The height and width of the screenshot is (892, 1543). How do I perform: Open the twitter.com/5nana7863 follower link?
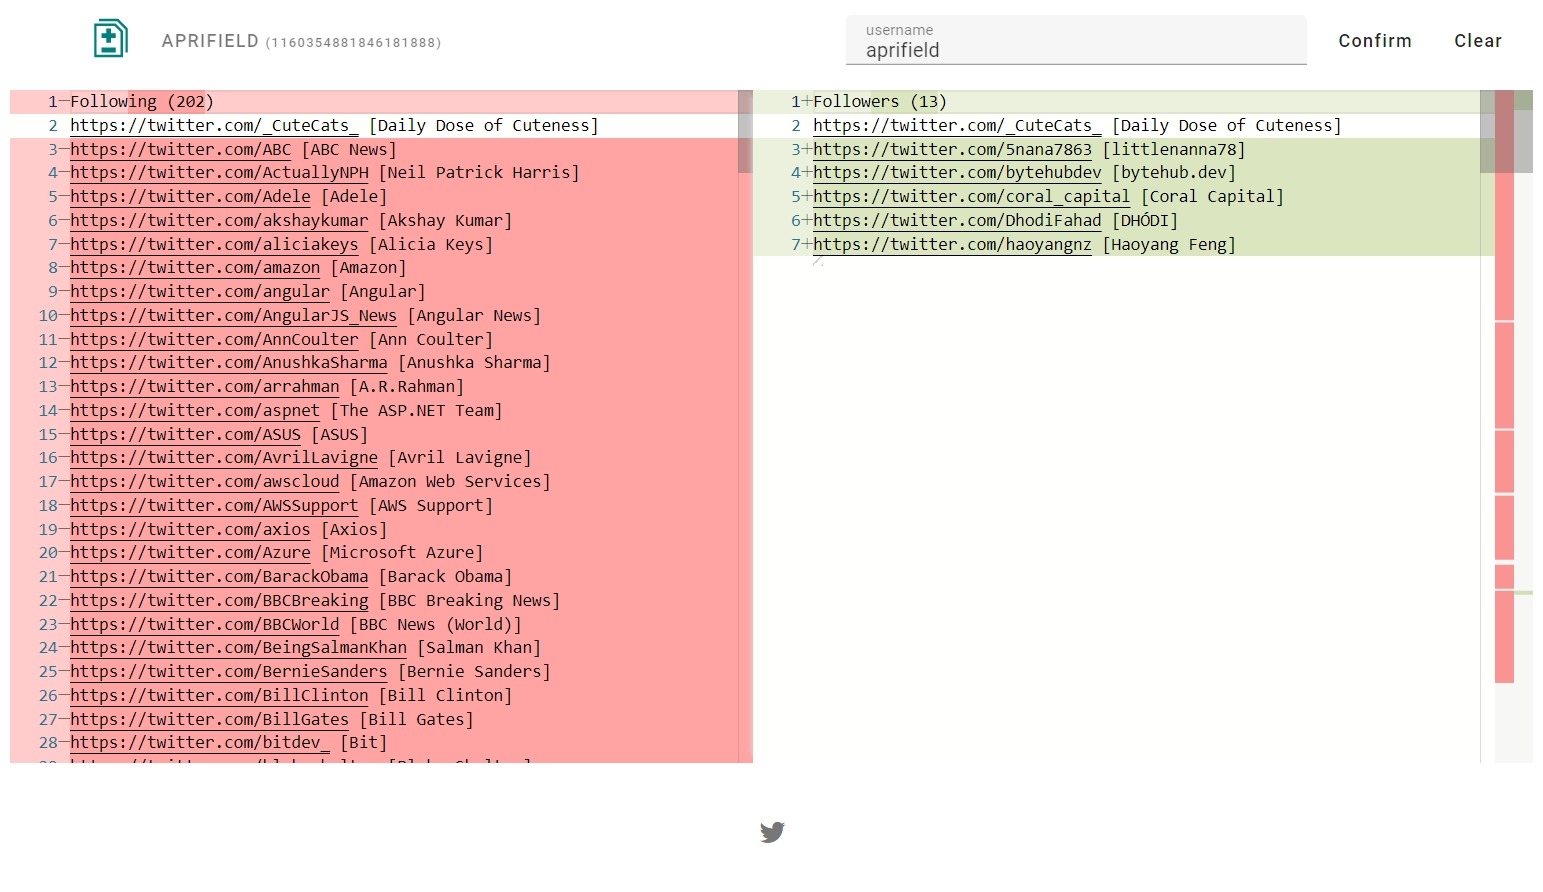[x=951, y=150]
